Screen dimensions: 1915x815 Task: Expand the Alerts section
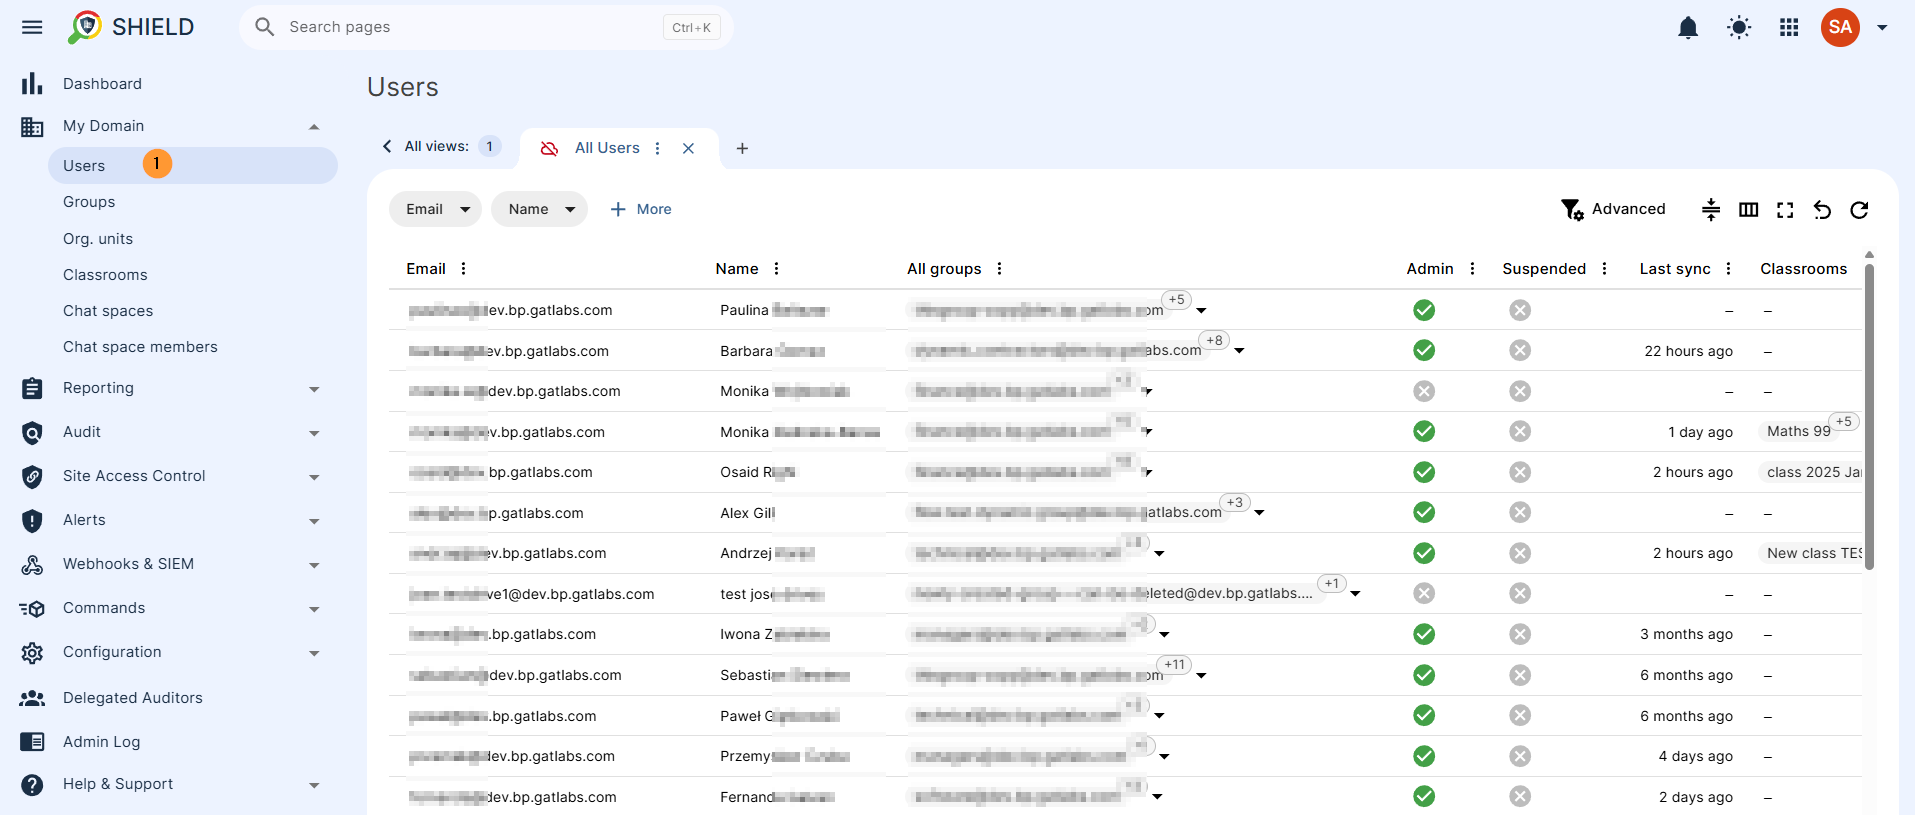314,521
